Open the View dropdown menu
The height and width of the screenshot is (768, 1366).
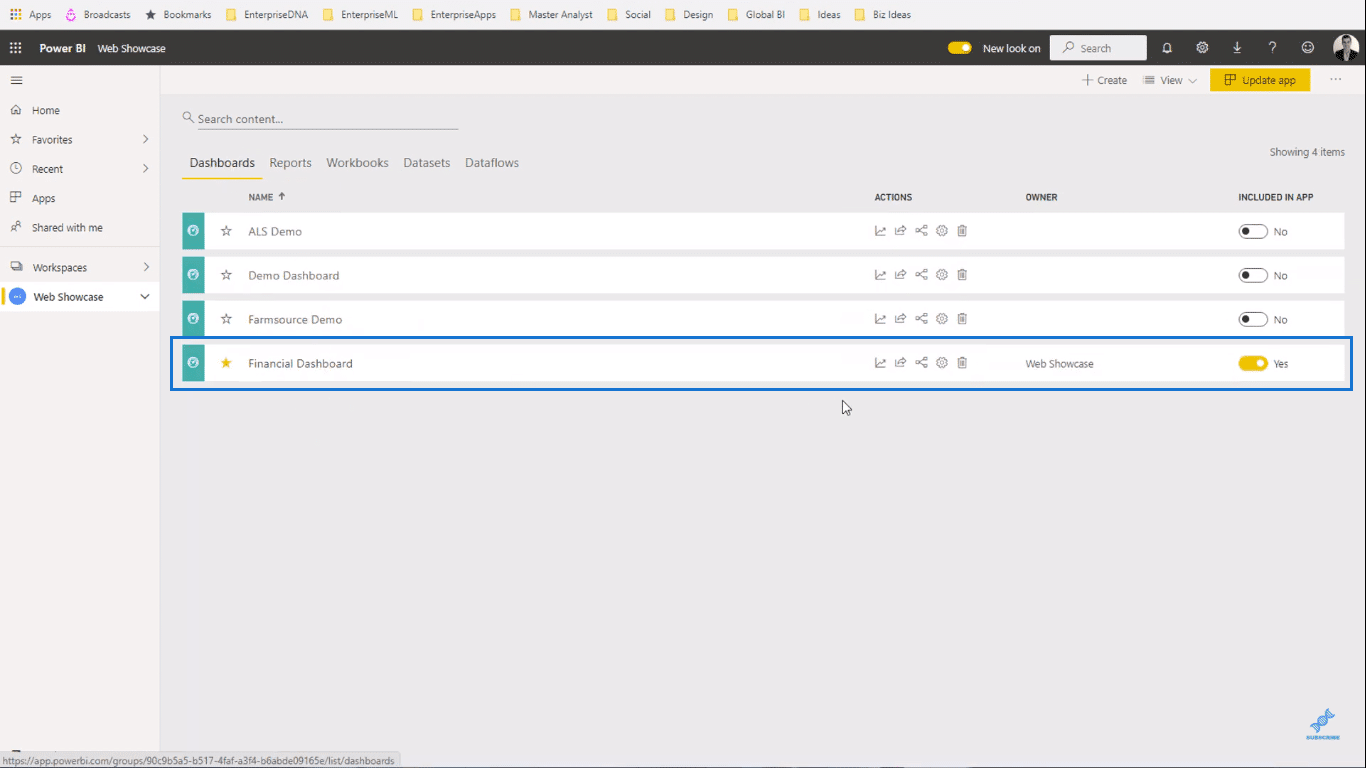1170,80
